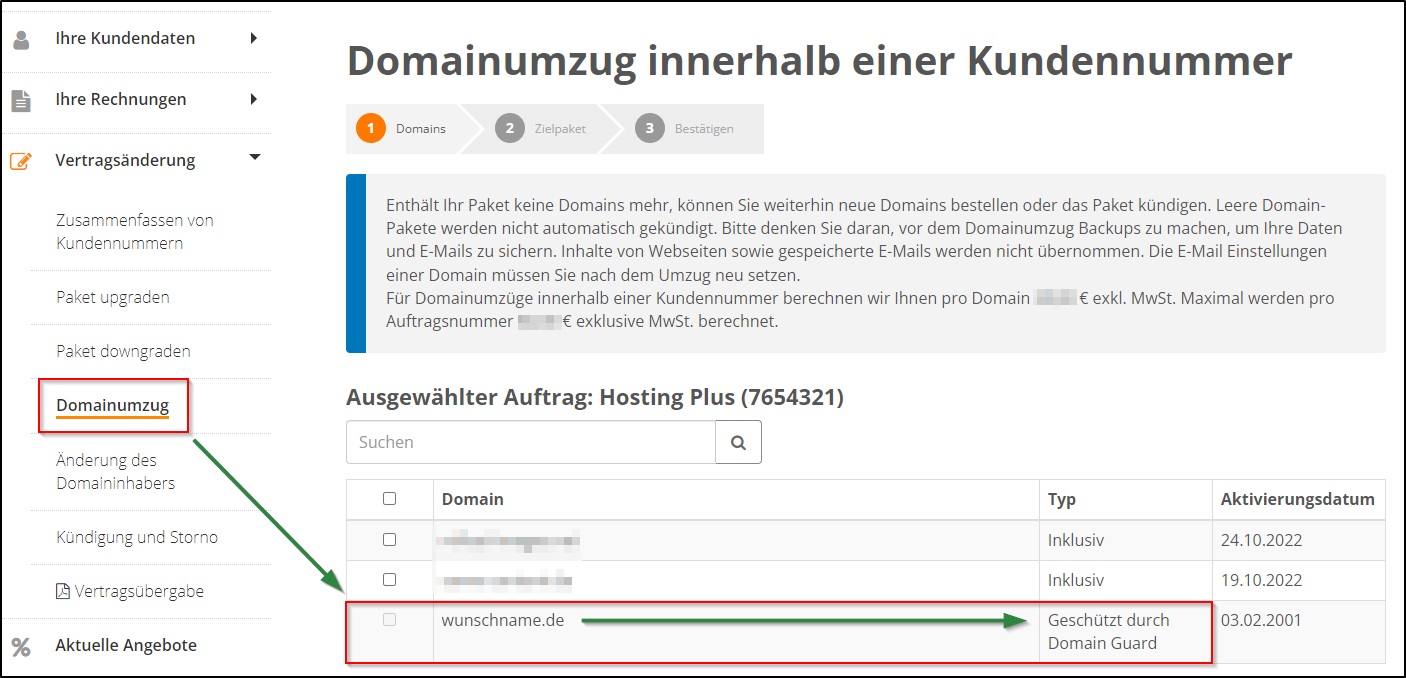Image resolution: width=1406 pixels, height=678 pixels.
Task: Click into the Suchen search field
Action: pos(531,442)
